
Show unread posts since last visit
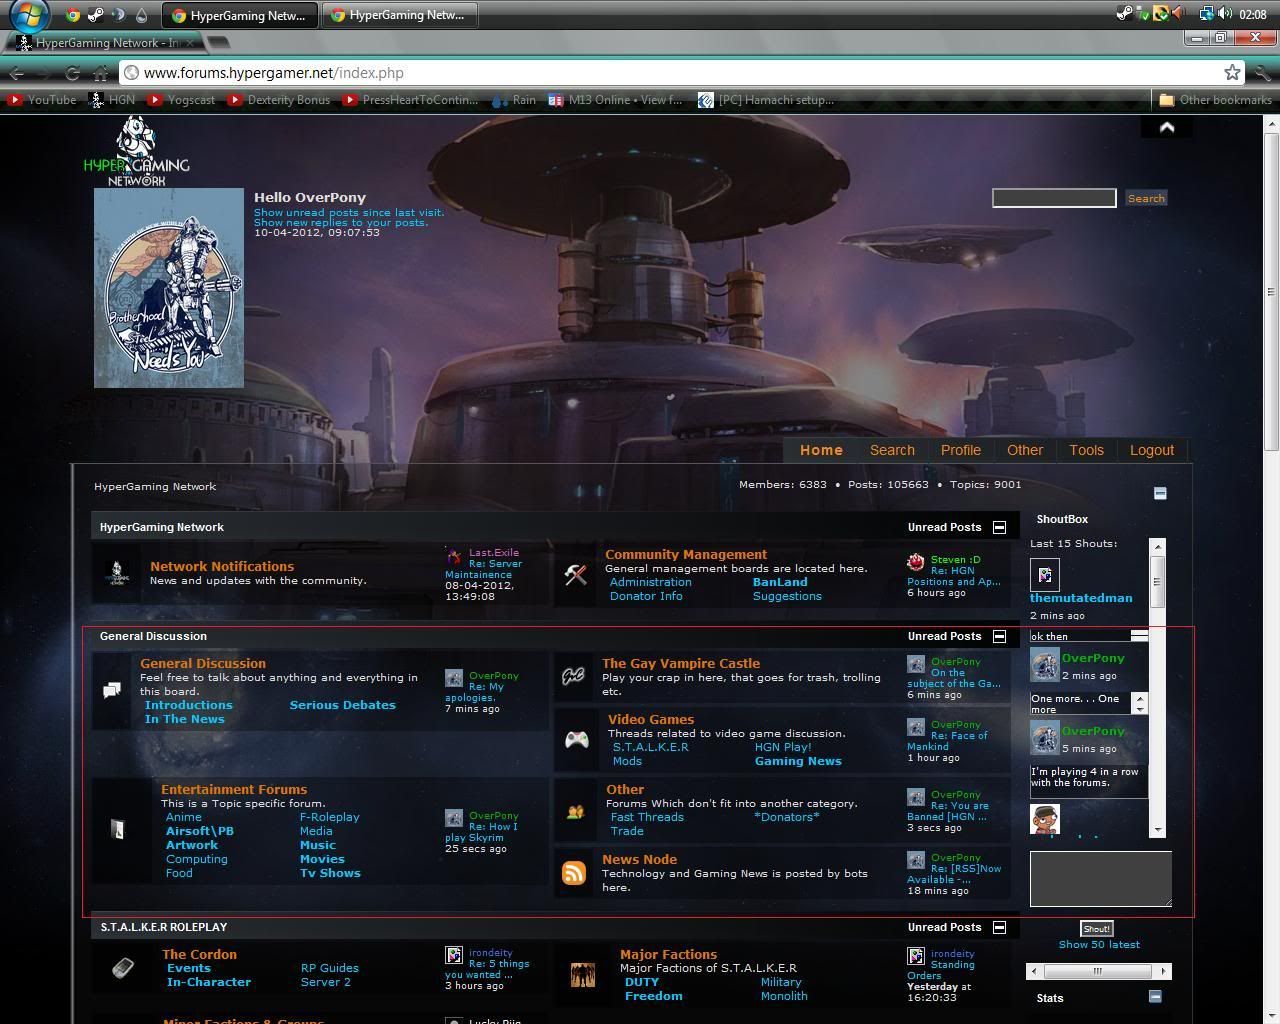(x=349, y=212)
